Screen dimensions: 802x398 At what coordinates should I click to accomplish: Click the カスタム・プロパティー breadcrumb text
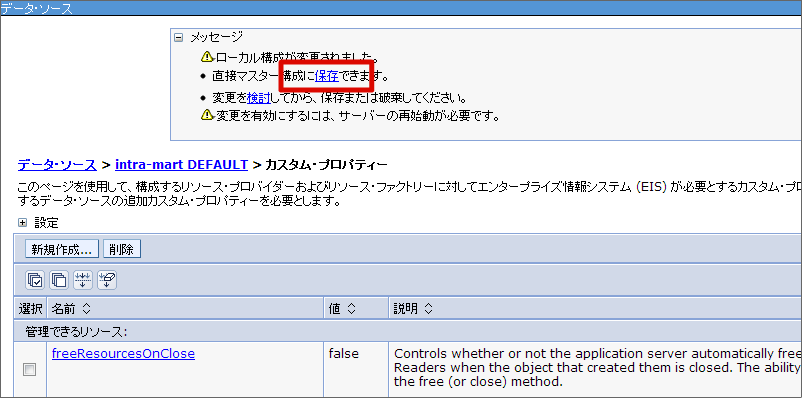tap(326, 165)
